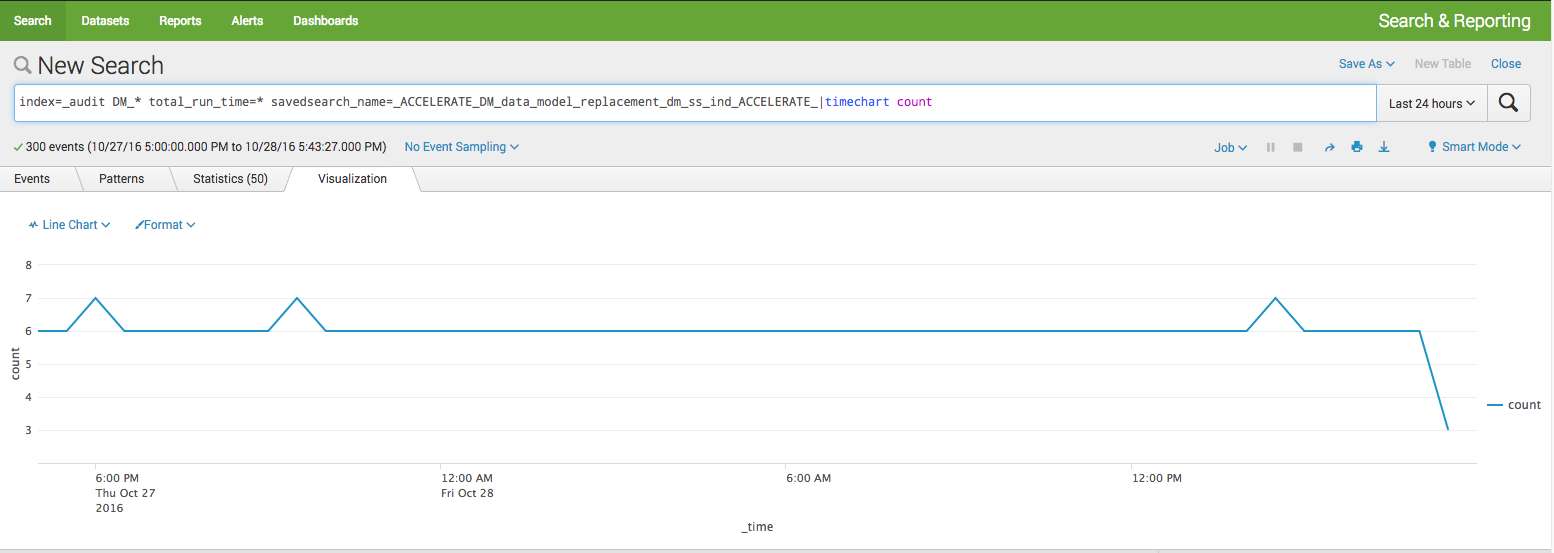Image resolution: width=1554 pixels, height=553 pixels.
Task: Export results with the download icon
Action: 1384,147
